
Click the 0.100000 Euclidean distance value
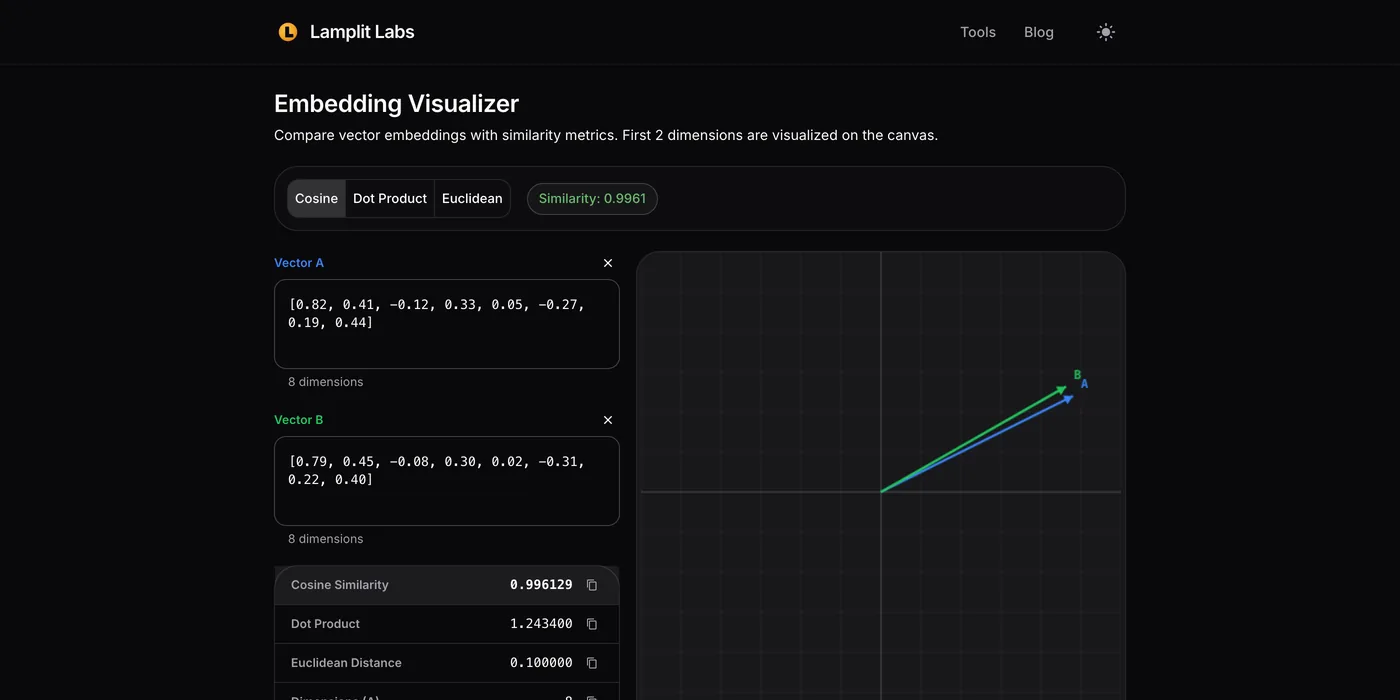[541, 663]
